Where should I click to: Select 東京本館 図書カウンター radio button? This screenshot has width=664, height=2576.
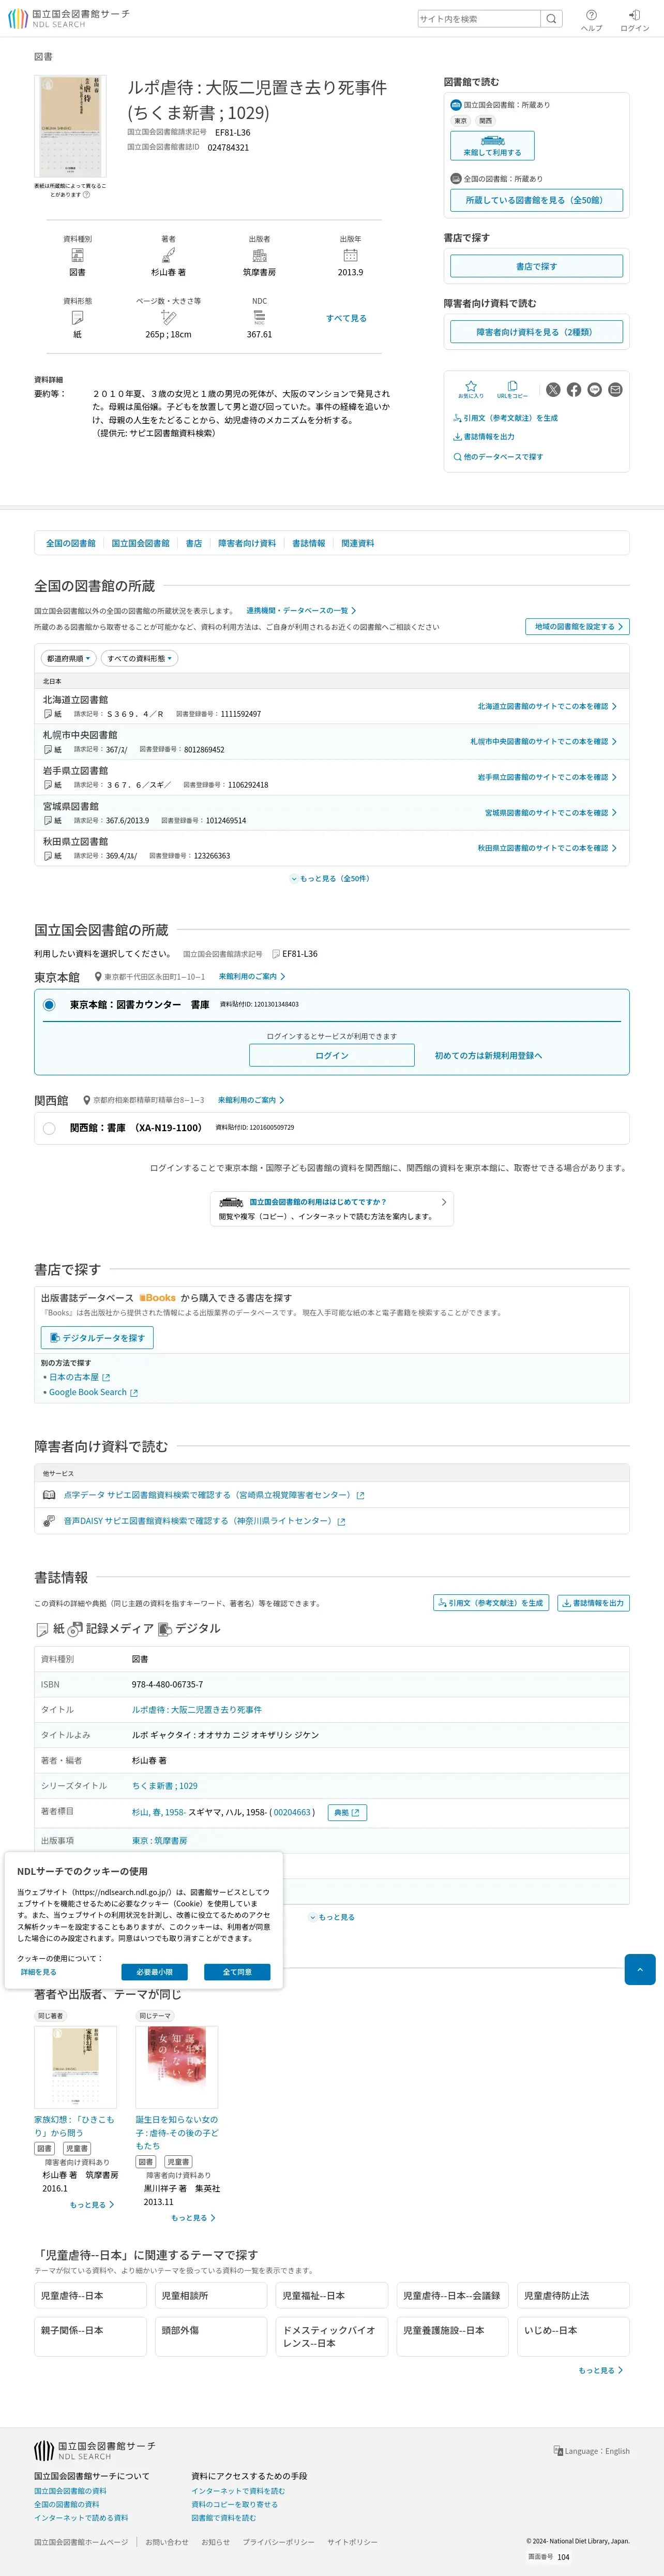(49, 1005)
